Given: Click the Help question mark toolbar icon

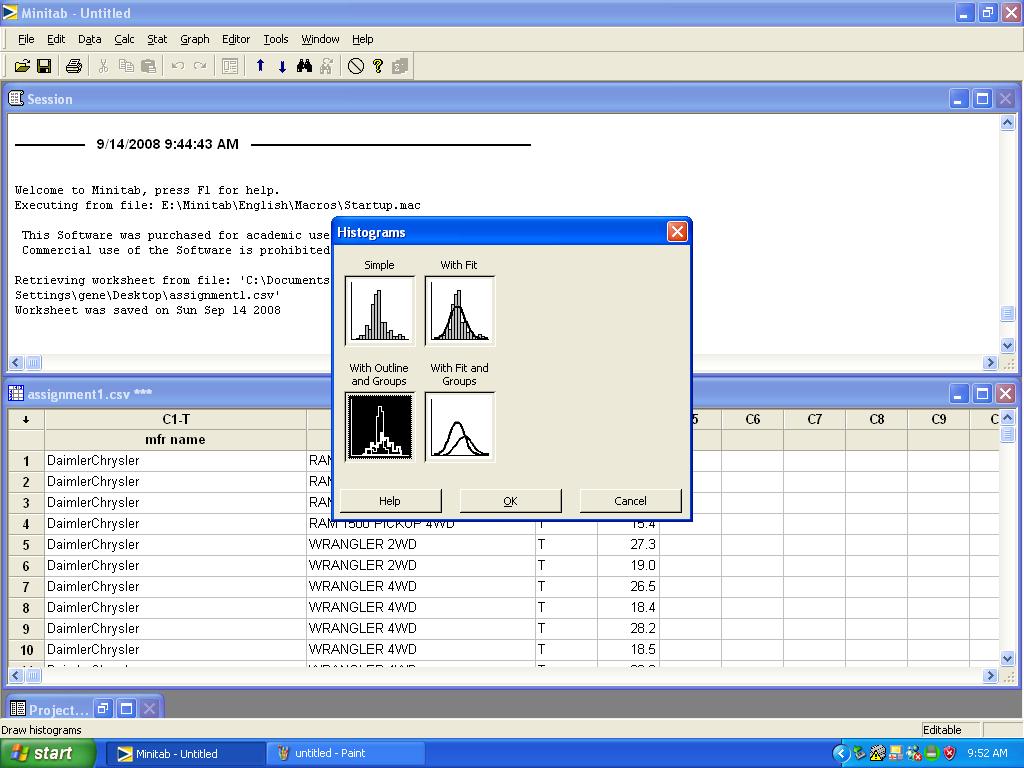Looking at the screenshot, I should tap(378, 66).
